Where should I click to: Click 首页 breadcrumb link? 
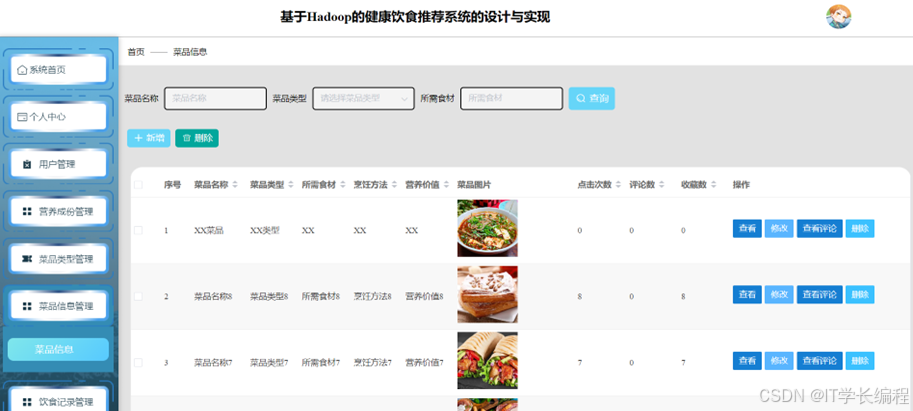[x=136, y=52]
